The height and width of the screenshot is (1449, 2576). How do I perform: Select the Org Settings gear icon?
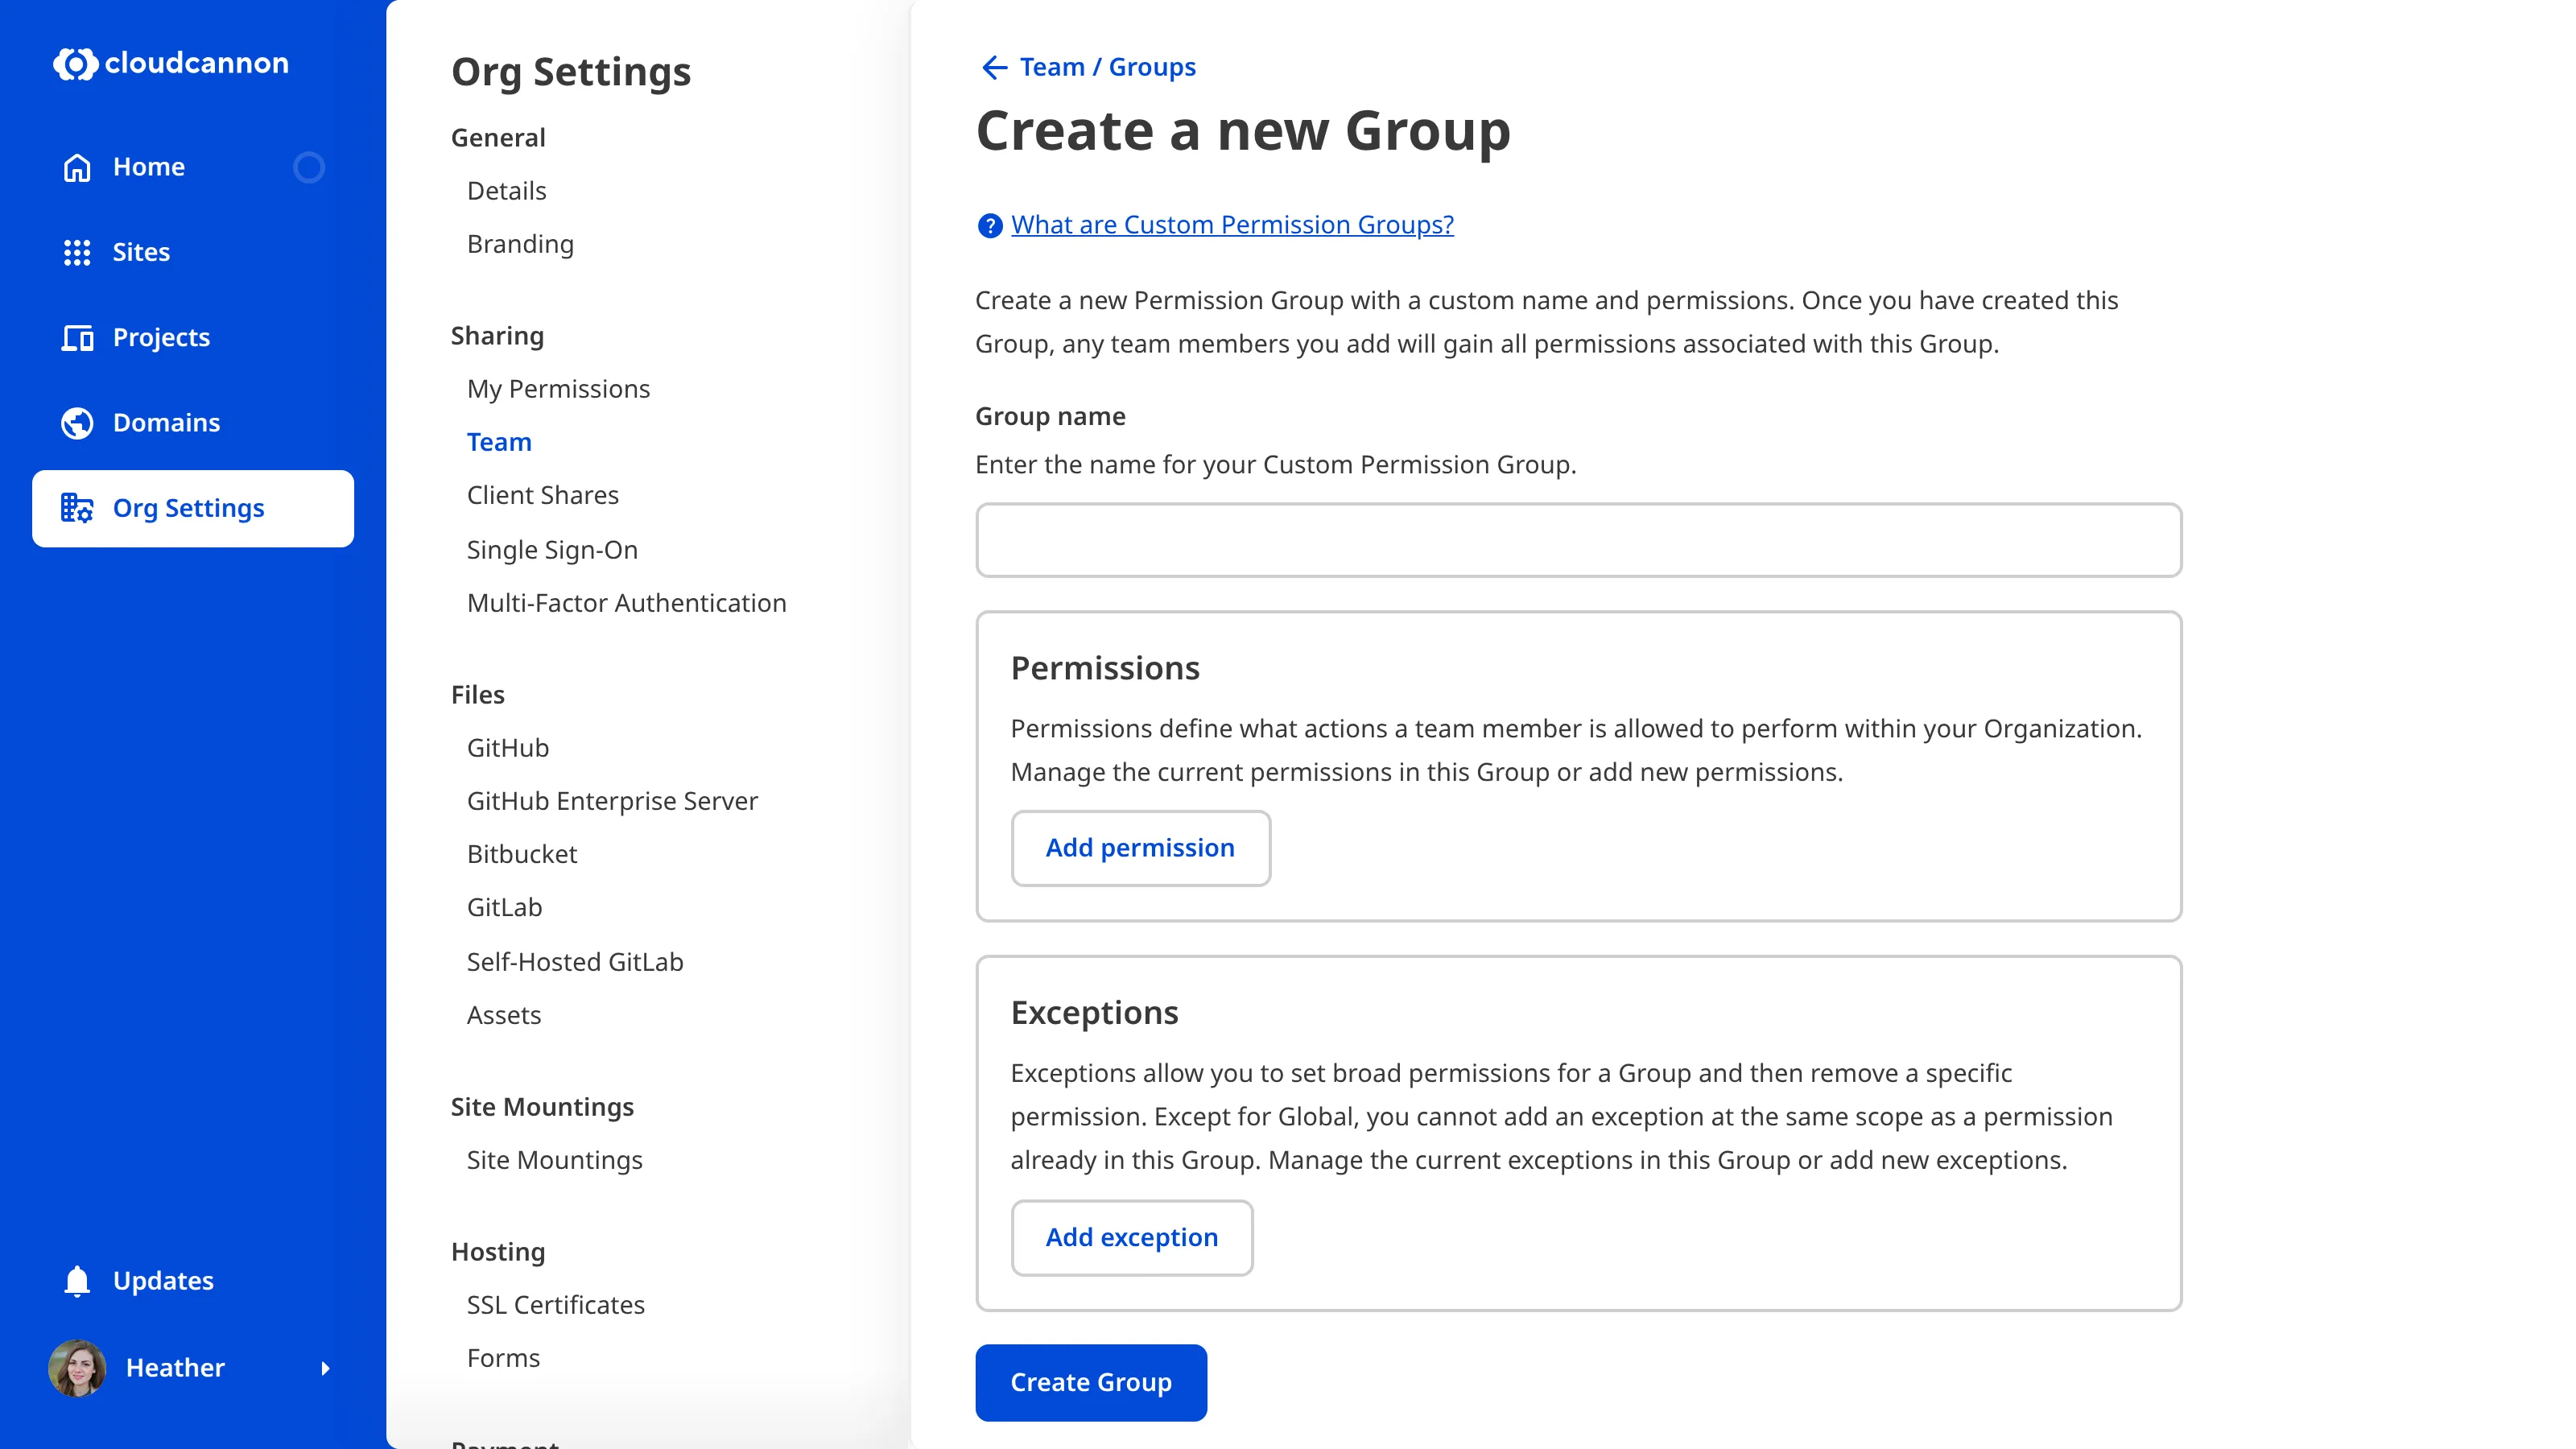pyautogui.click(x=77, y=508)
